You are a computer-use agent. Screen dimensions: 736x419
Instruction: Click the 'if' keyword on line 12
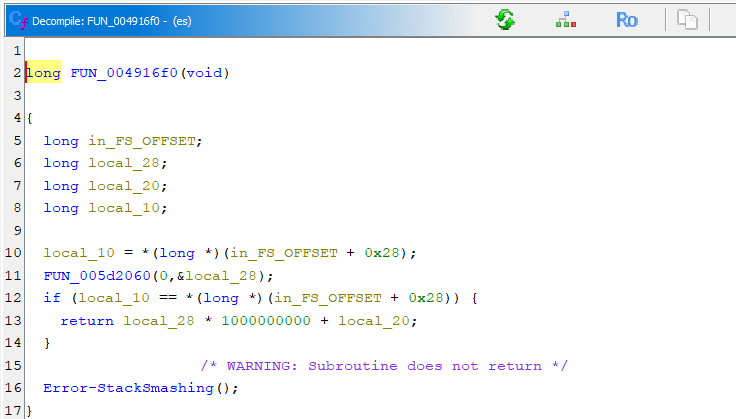point(52,298)
